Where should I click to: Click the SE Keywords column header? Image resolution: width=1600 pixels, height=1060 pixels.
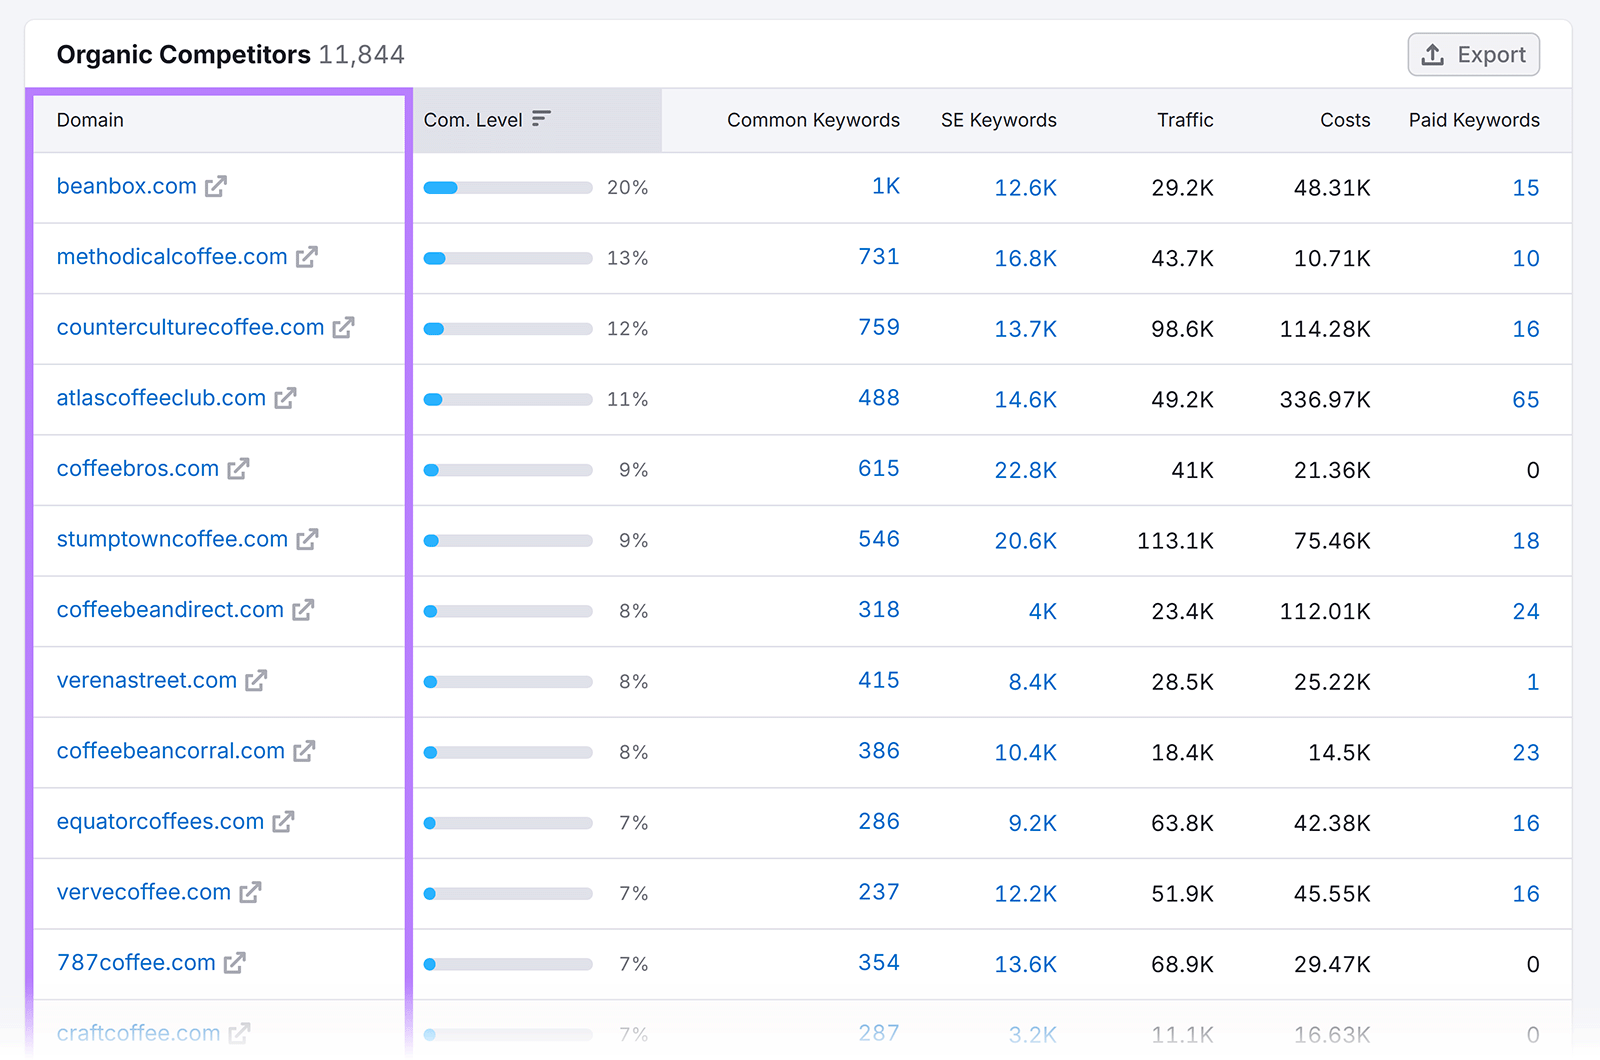[x=999, y=120]
